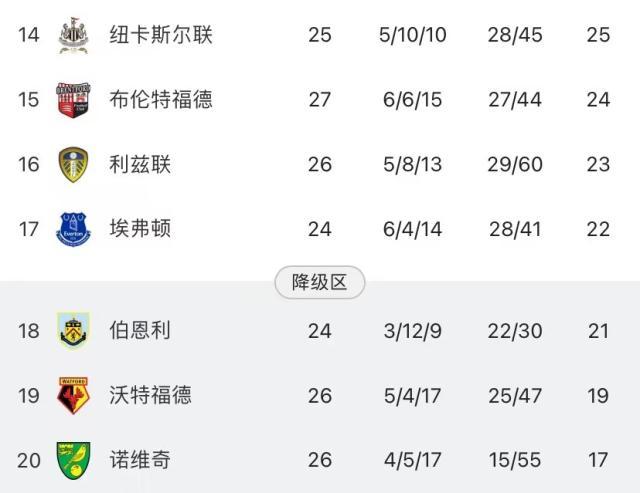Screen dimensions: 640x493
Task: Click the Leeds United club crest
Action: click(75, 164)
